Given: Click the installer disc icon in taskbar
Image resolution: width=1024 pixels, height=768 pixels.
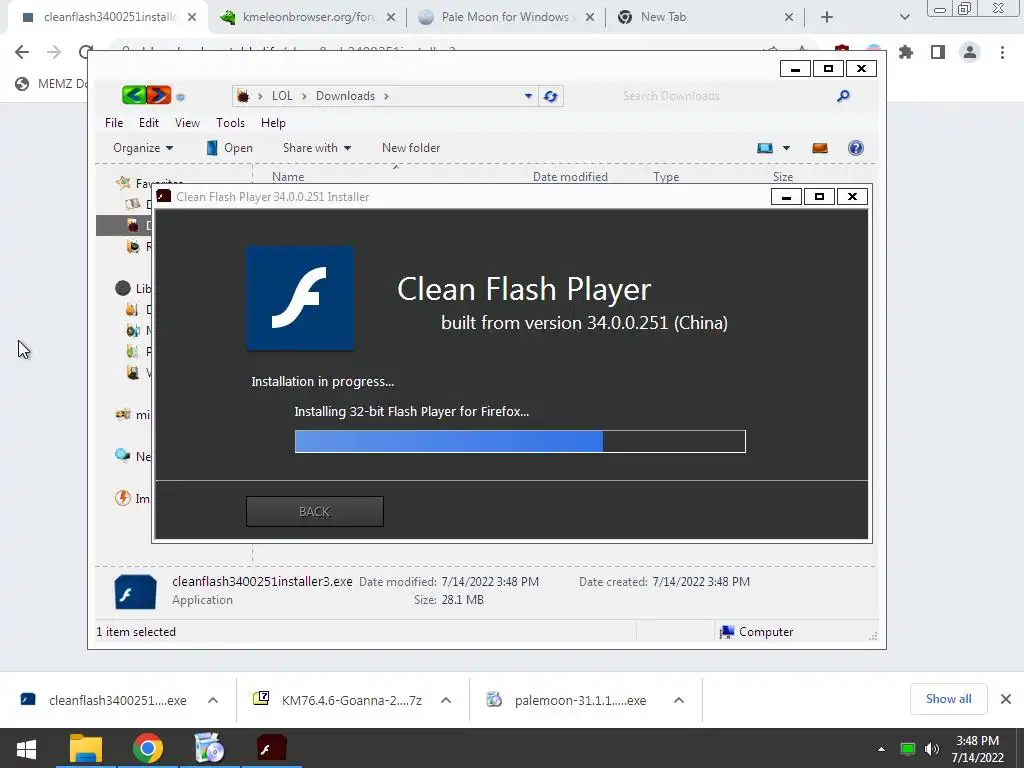Looking at the screenshot, I should (209, 748).
